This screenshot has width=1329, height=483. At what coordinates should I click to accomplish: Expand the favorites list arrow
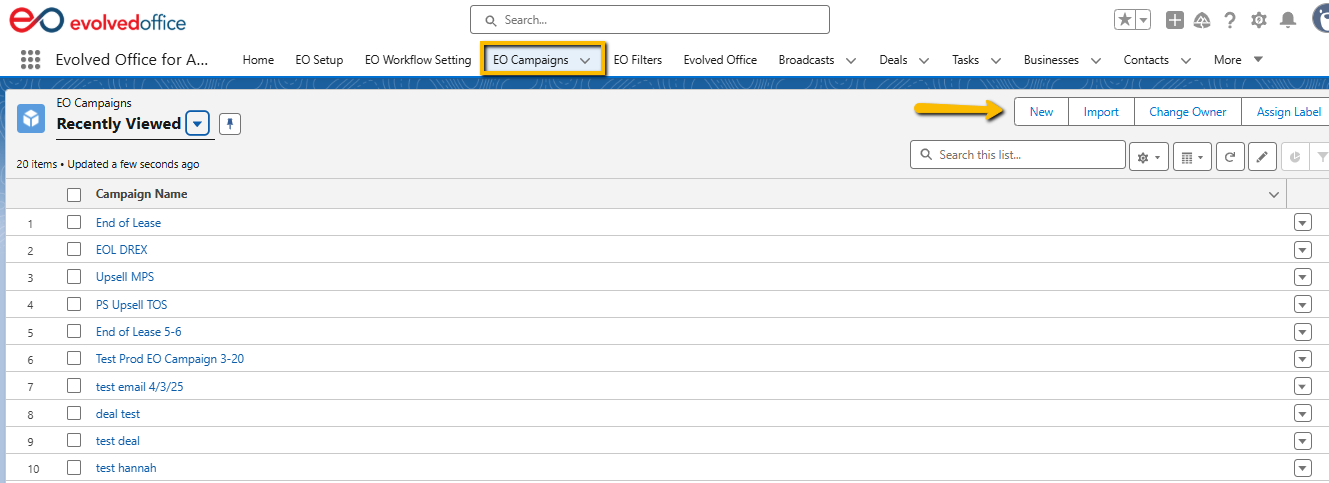[1143, 20]
